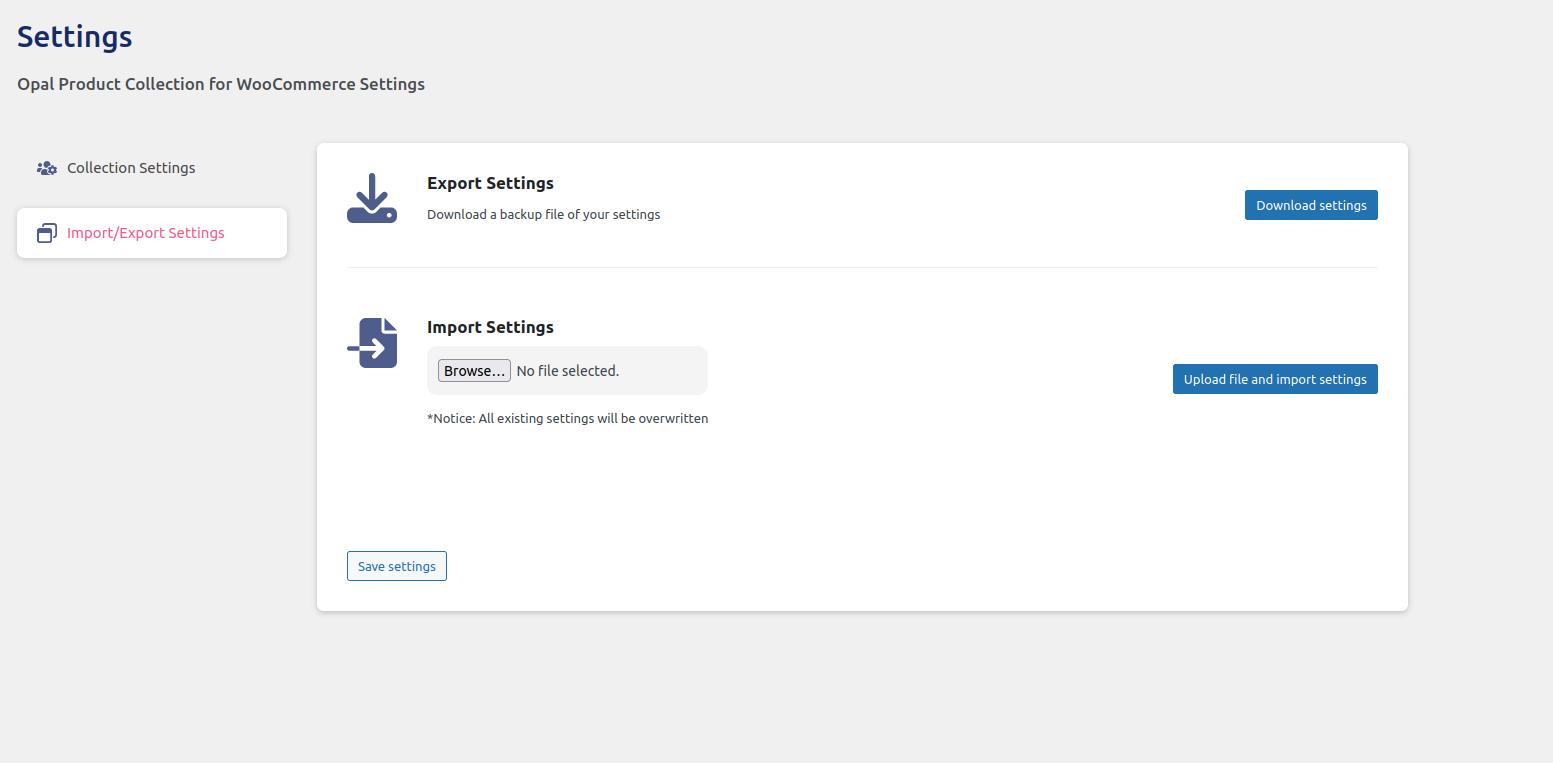Click Upload file and import settings
Screen dimensions: 1553x763
point(1275,379)
